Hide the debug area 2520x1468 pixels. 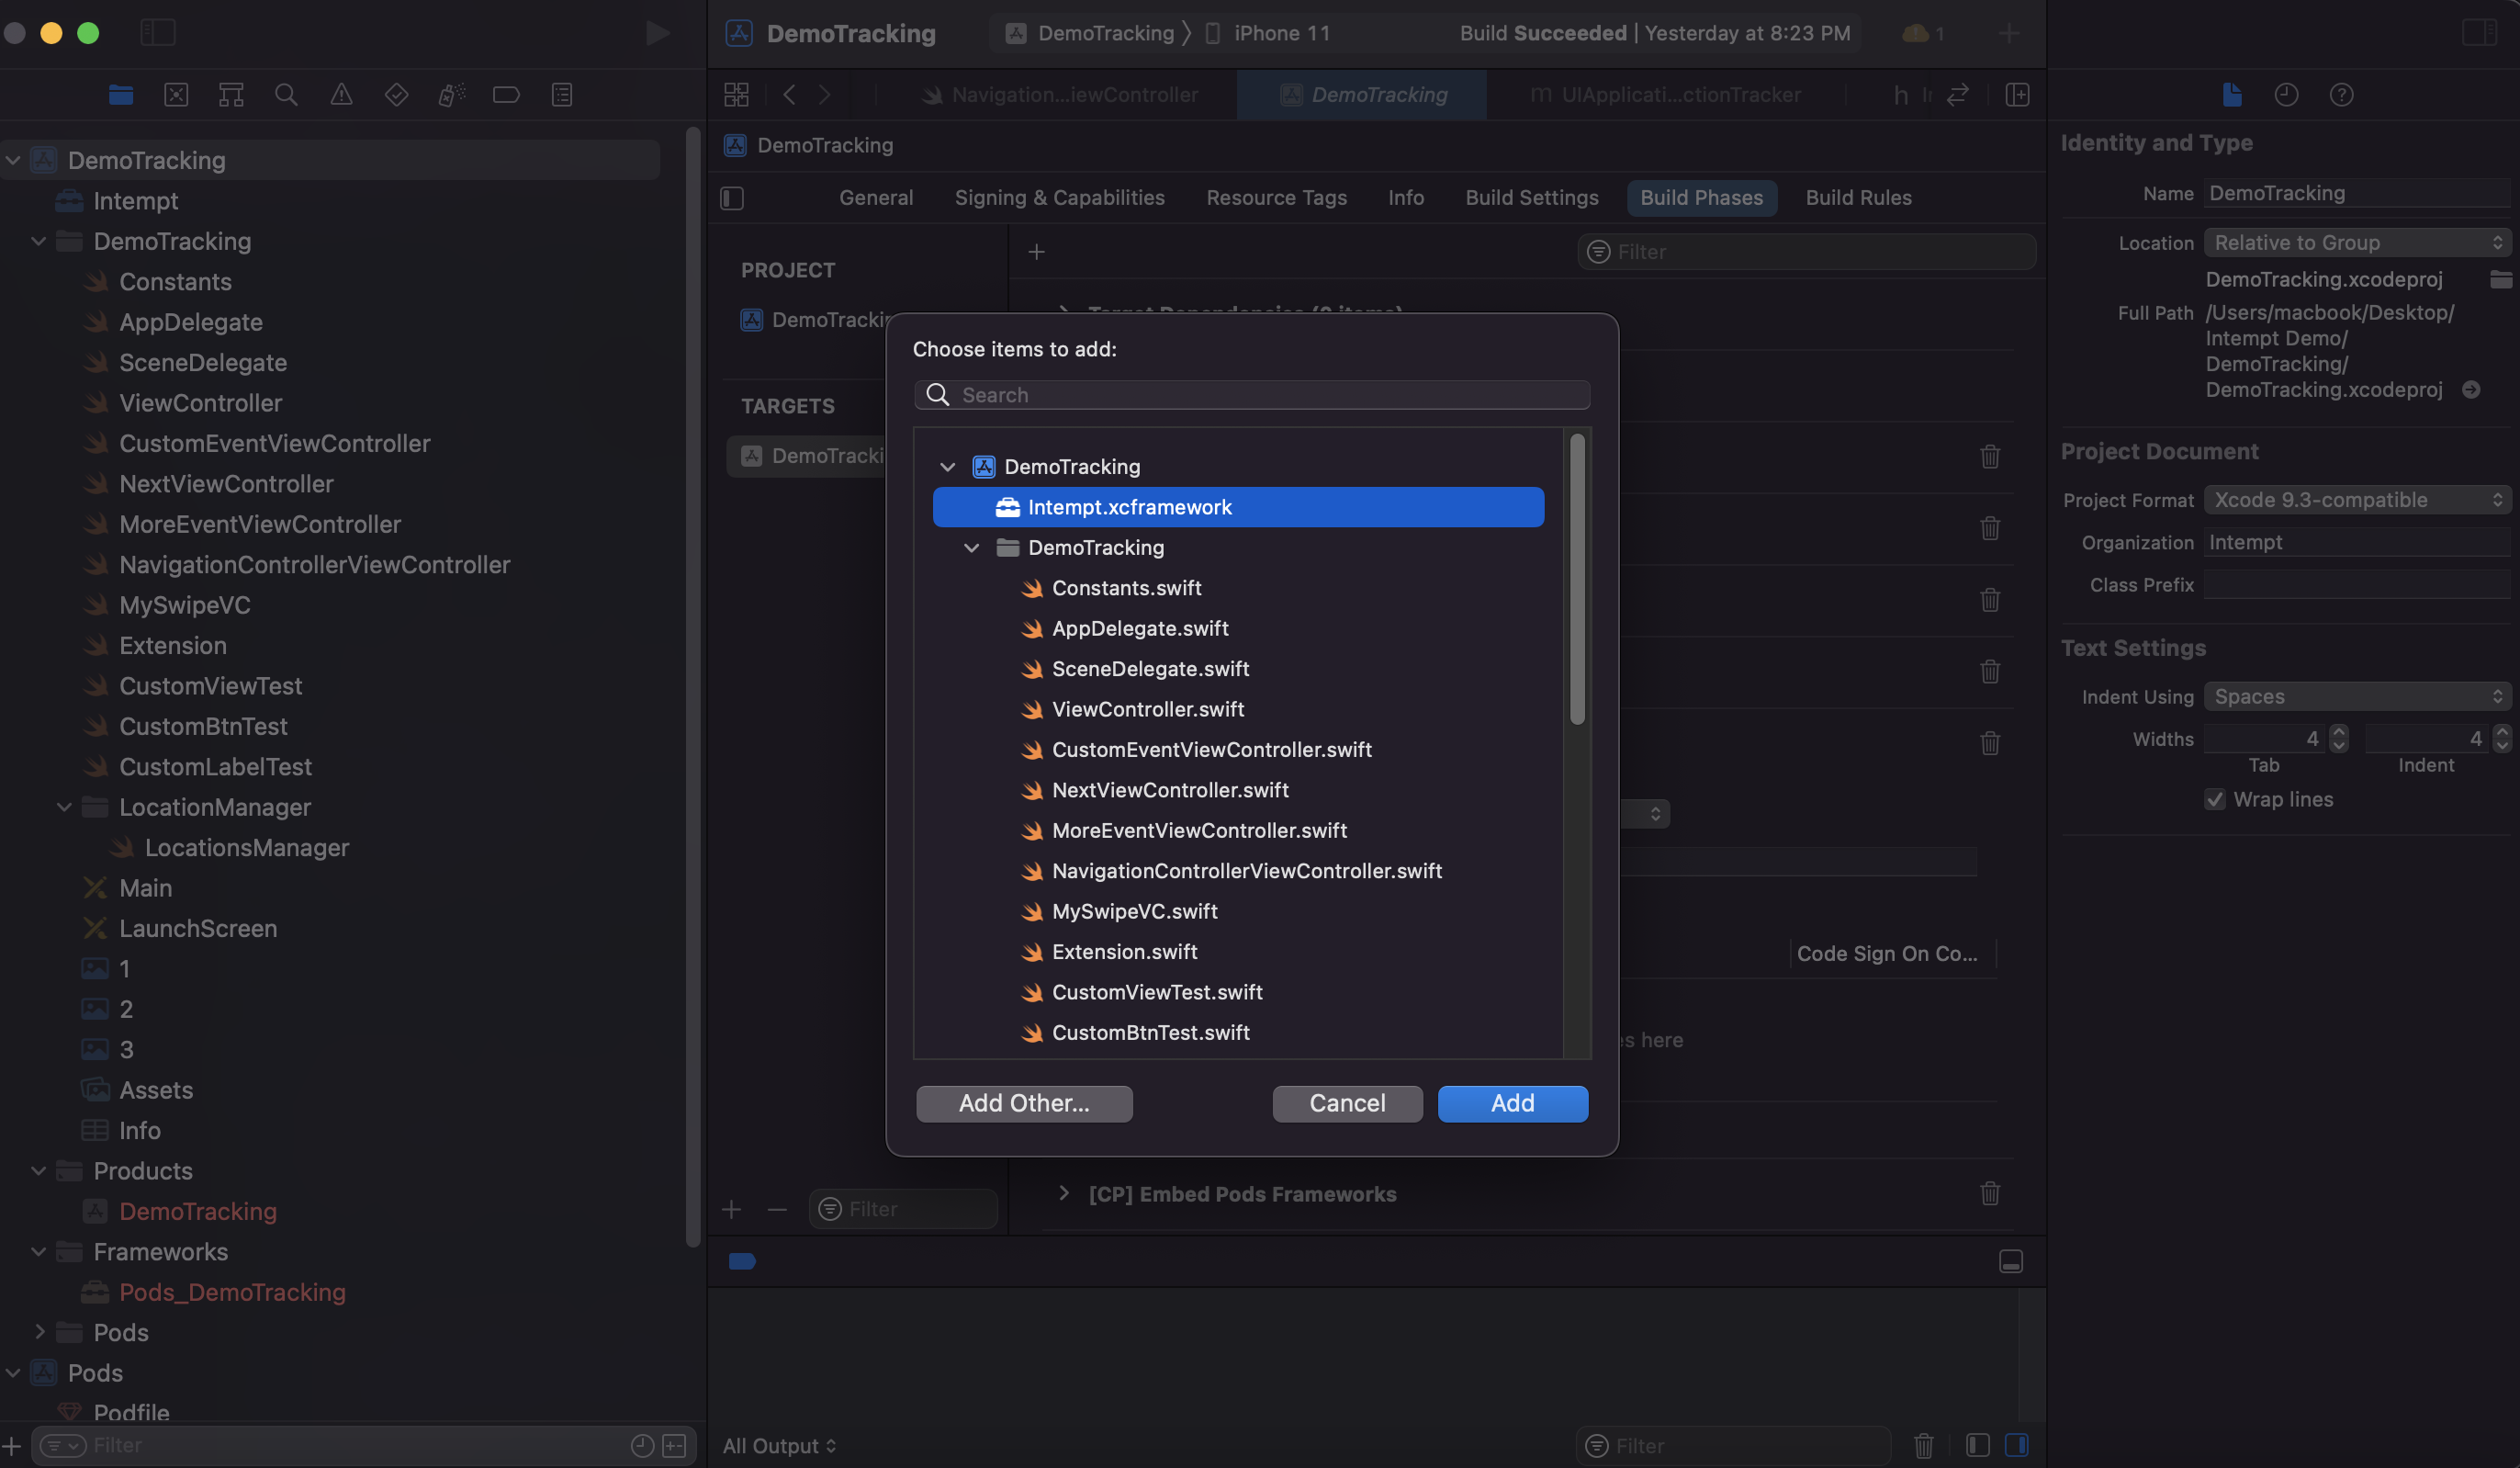(2011, 1261)
